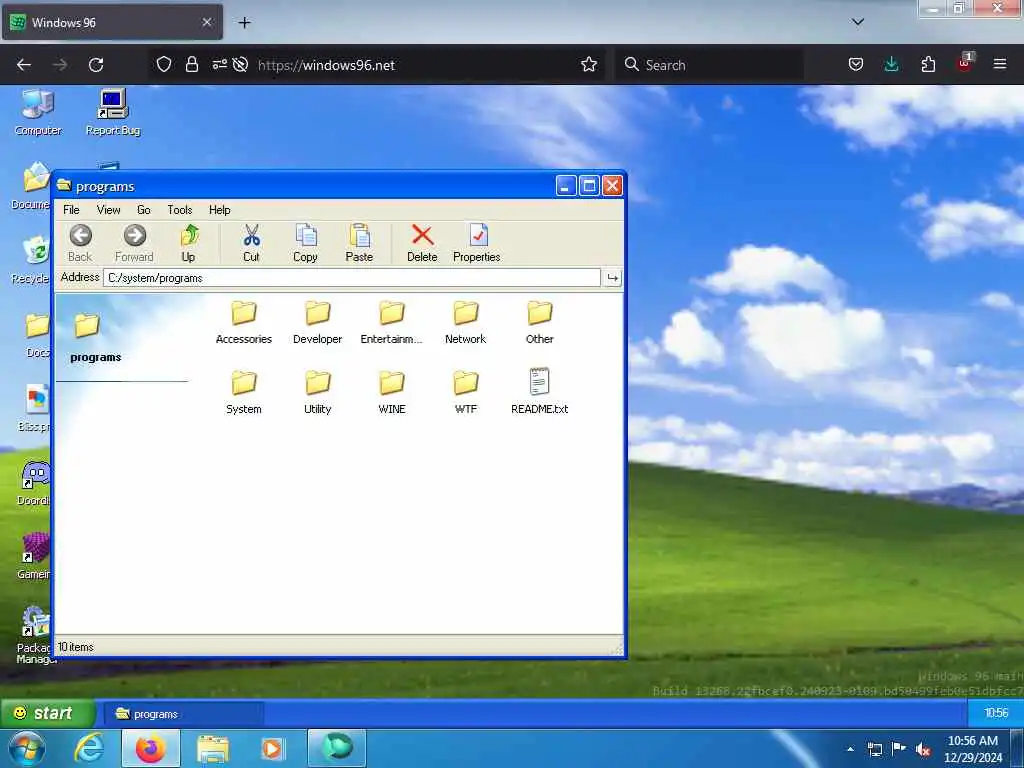
Task: Open the Package Manager desktop icon
Action: click(34, 635)
